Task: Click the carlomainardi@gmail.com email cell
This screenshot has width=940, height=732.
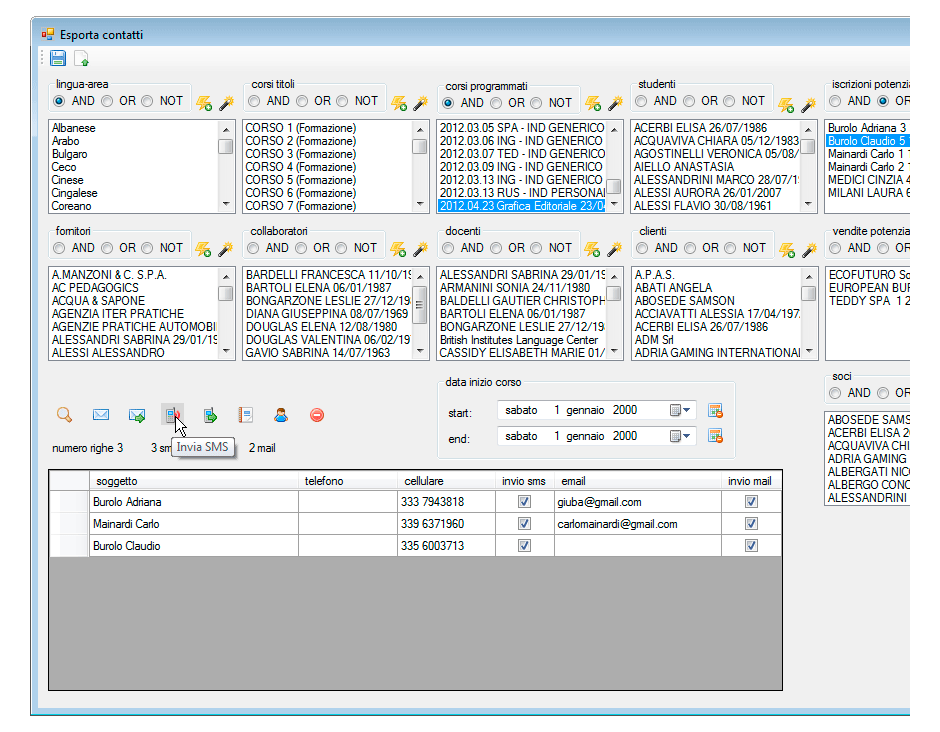Action: (638, 524)
